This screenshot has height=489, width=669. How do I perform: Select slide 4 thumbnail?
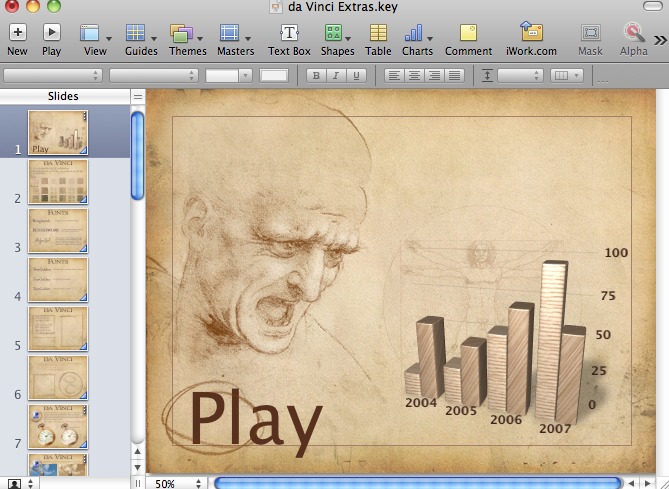(x=58, y=280)
